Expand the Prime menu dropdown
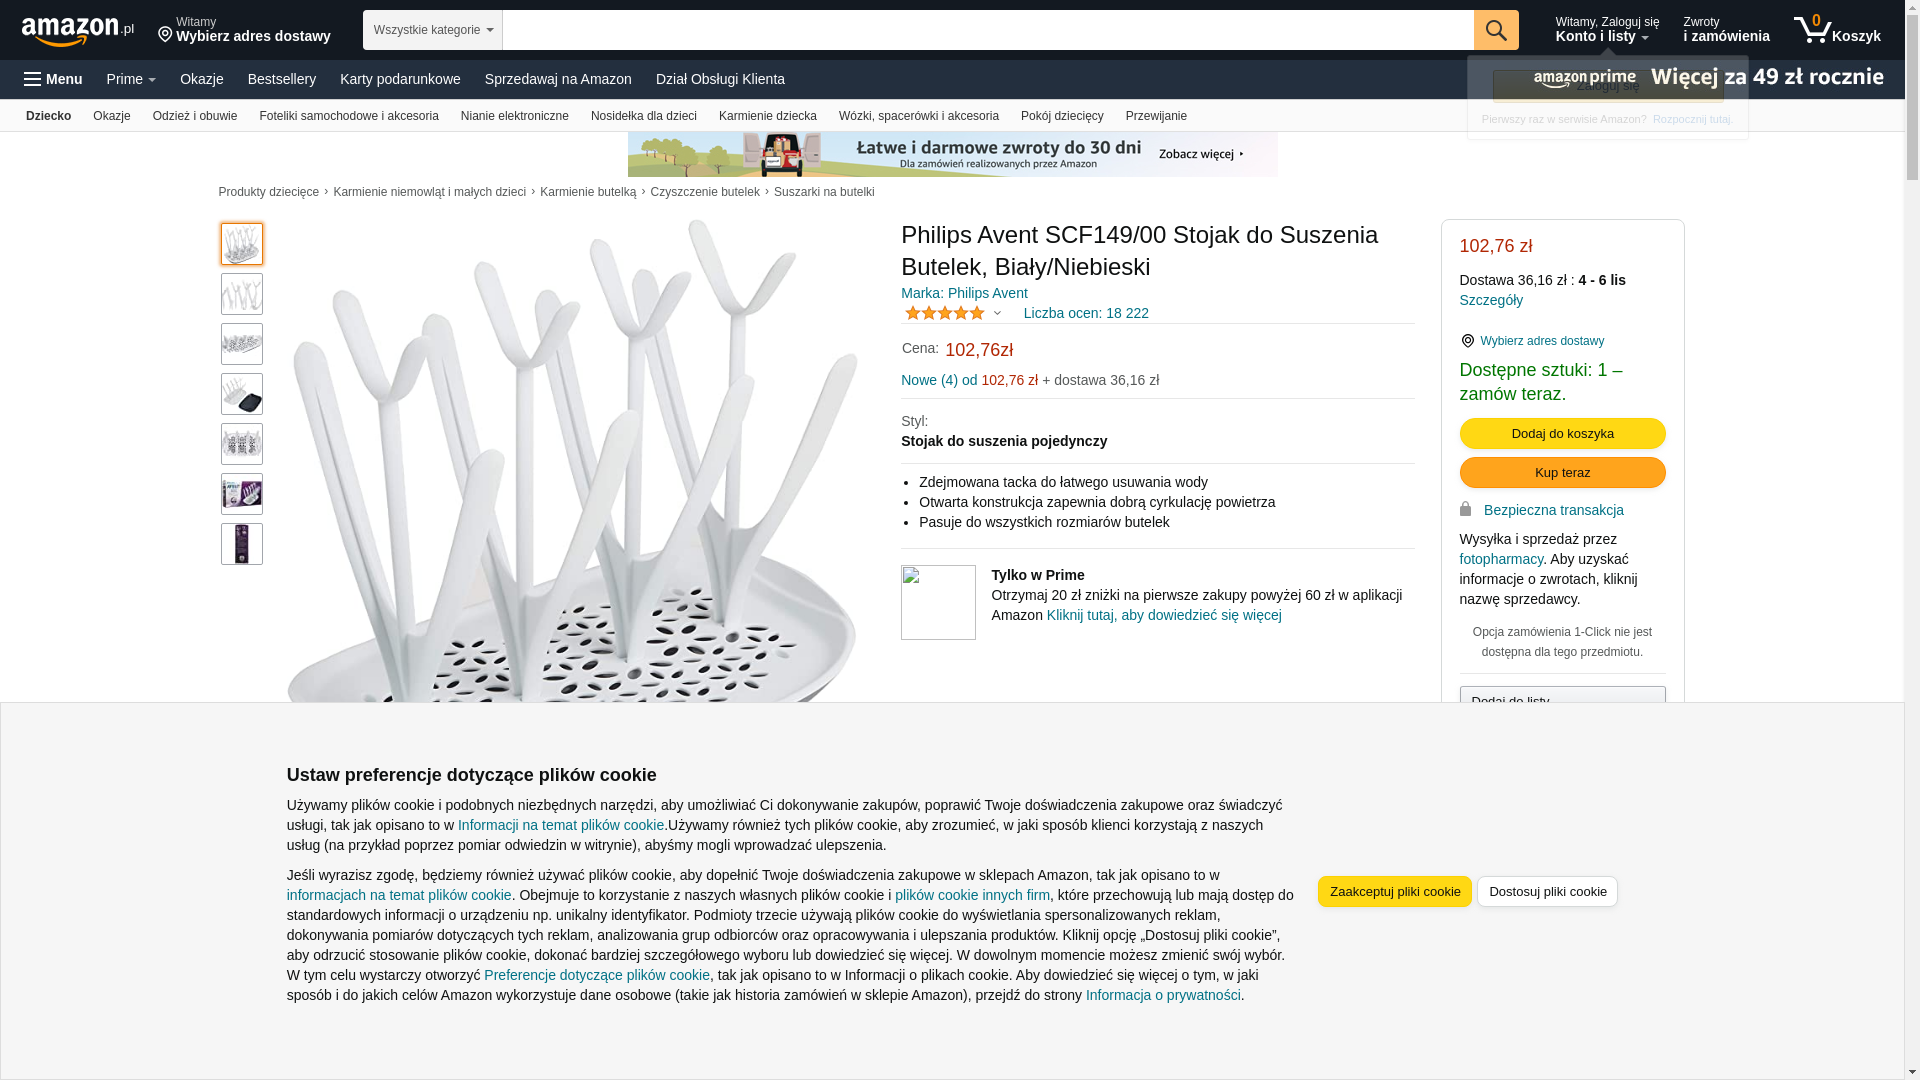Screen dimensions: 1920x1080 coord(131,79)
